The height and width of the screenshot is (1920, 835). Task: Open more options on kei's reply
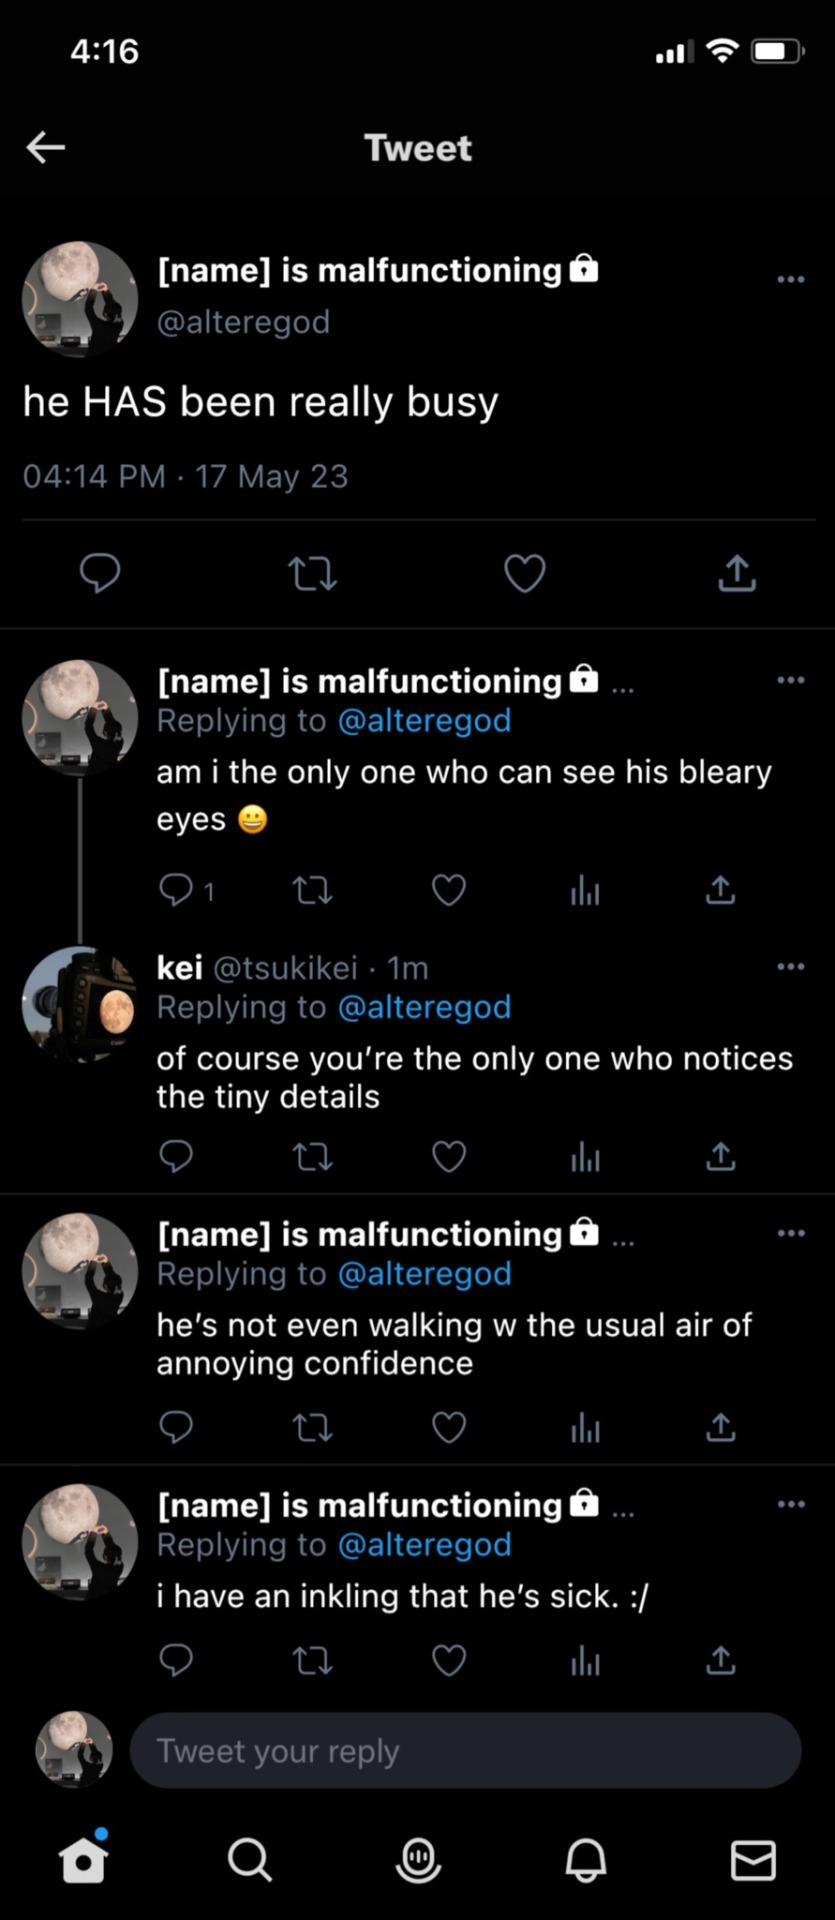(790, 967)
